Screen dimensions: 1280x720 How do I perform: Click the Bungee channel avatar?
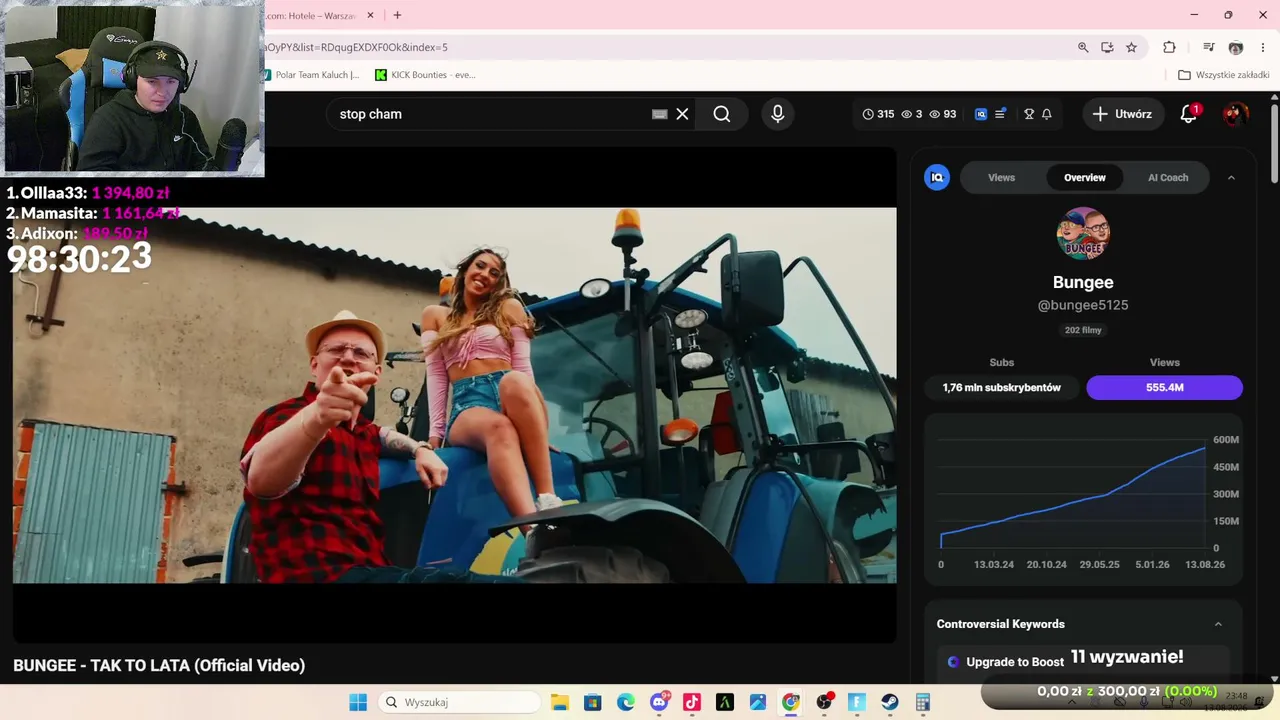(x=1083, y=234)
